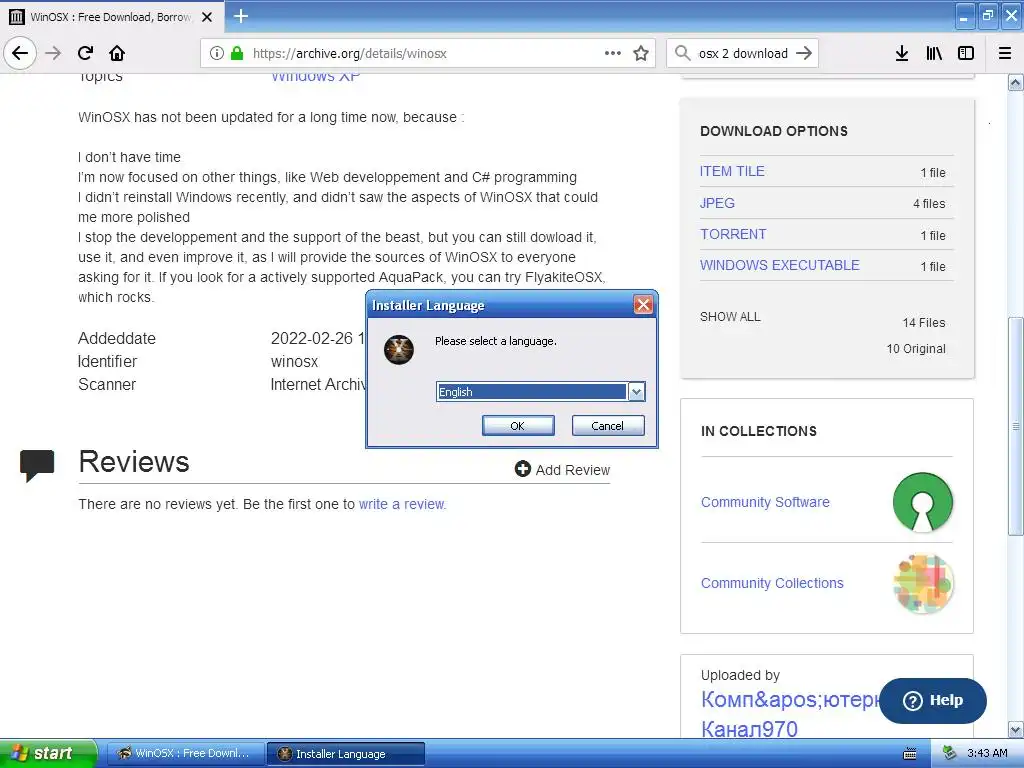Close the WinOSX browser tab
1024x768 pixels.
point(207,17)
